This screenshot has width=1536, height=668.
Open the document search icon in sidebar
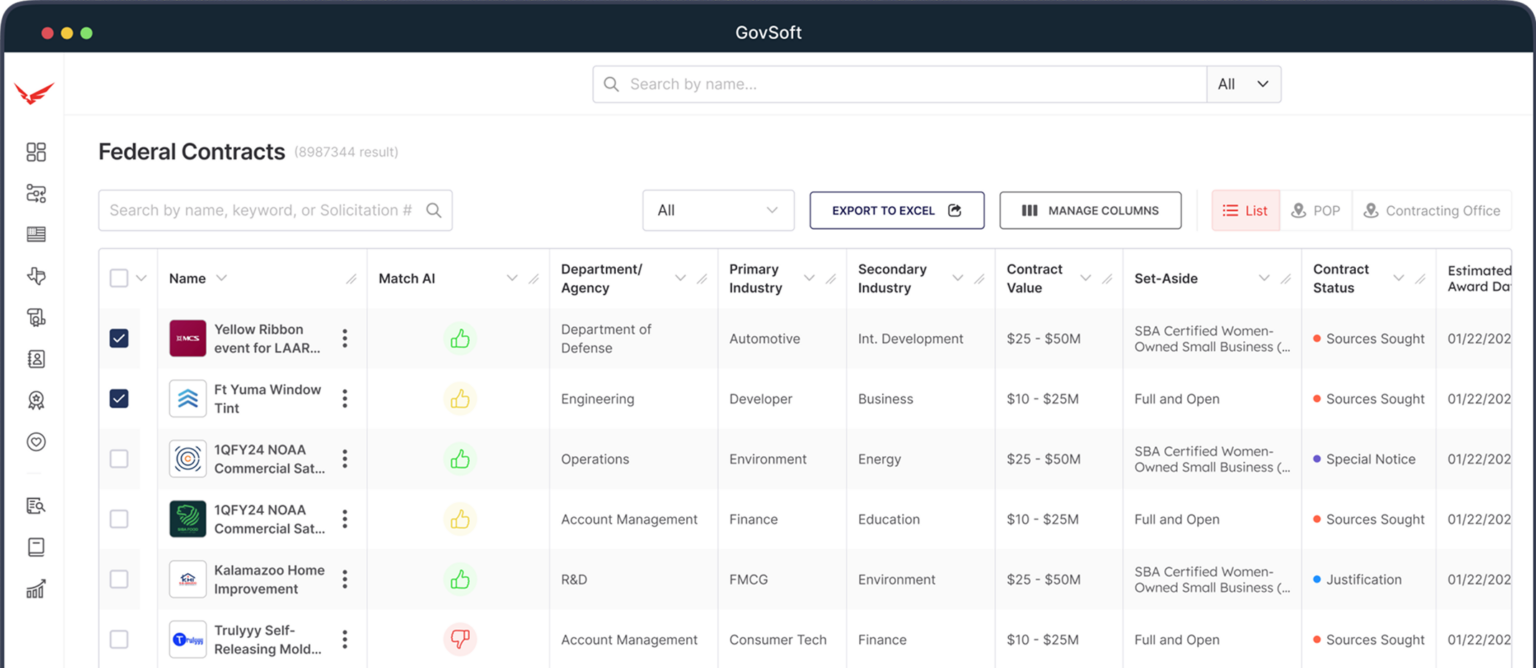point(36,506)
